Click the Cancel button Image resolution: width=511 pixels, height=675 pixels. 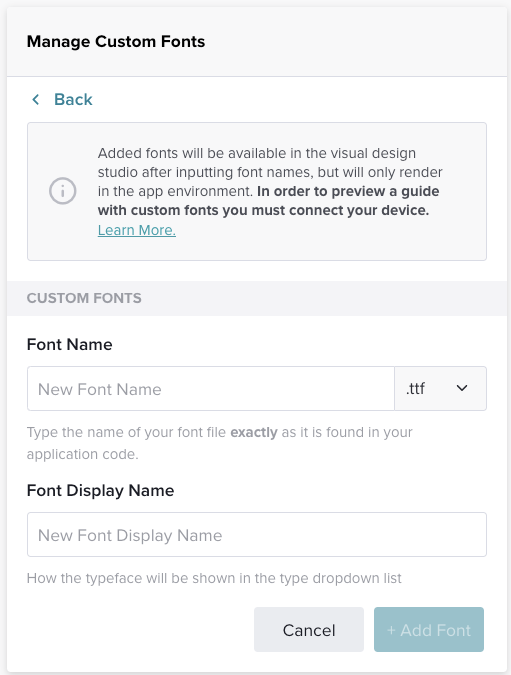pos(309,629)
